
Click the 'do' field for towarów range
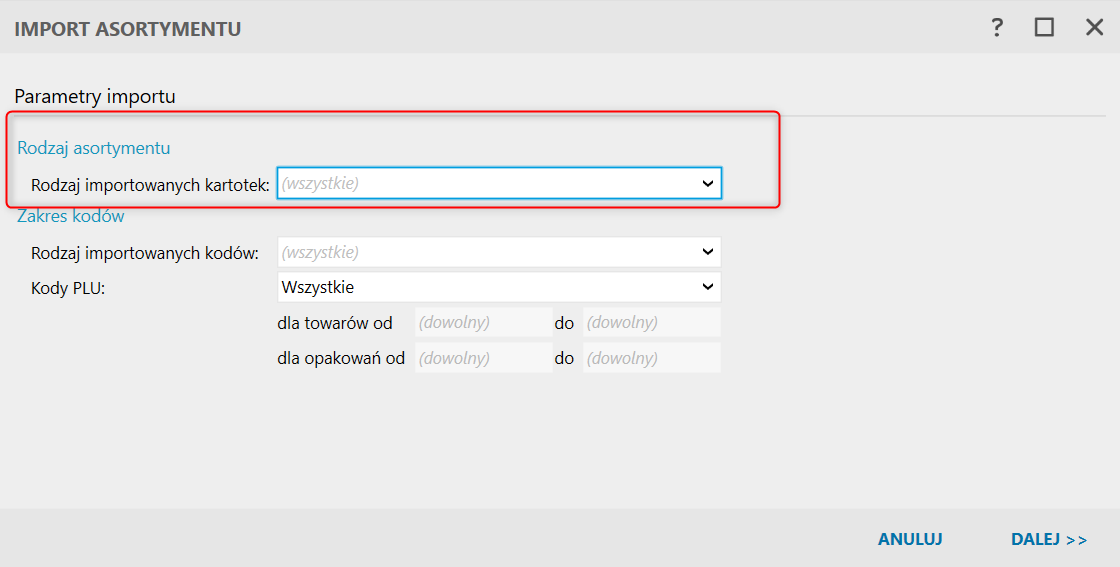point(651,323)
